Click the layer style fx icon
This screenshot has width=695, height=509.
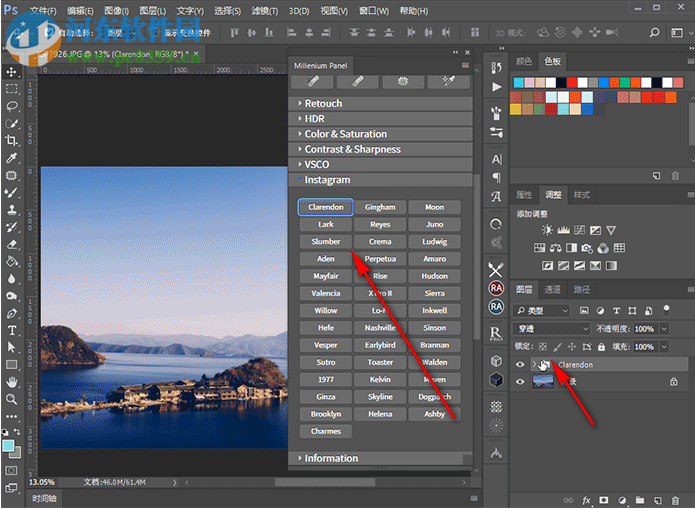point(587,498)
